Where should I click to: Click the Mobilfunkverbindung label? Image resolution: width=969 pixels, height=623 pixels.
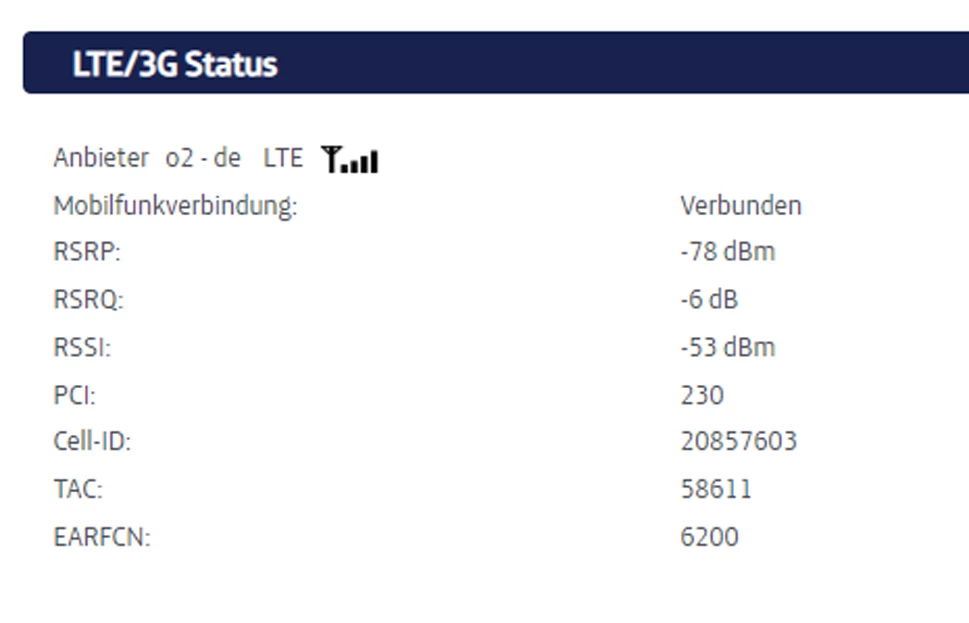[175, 206]
